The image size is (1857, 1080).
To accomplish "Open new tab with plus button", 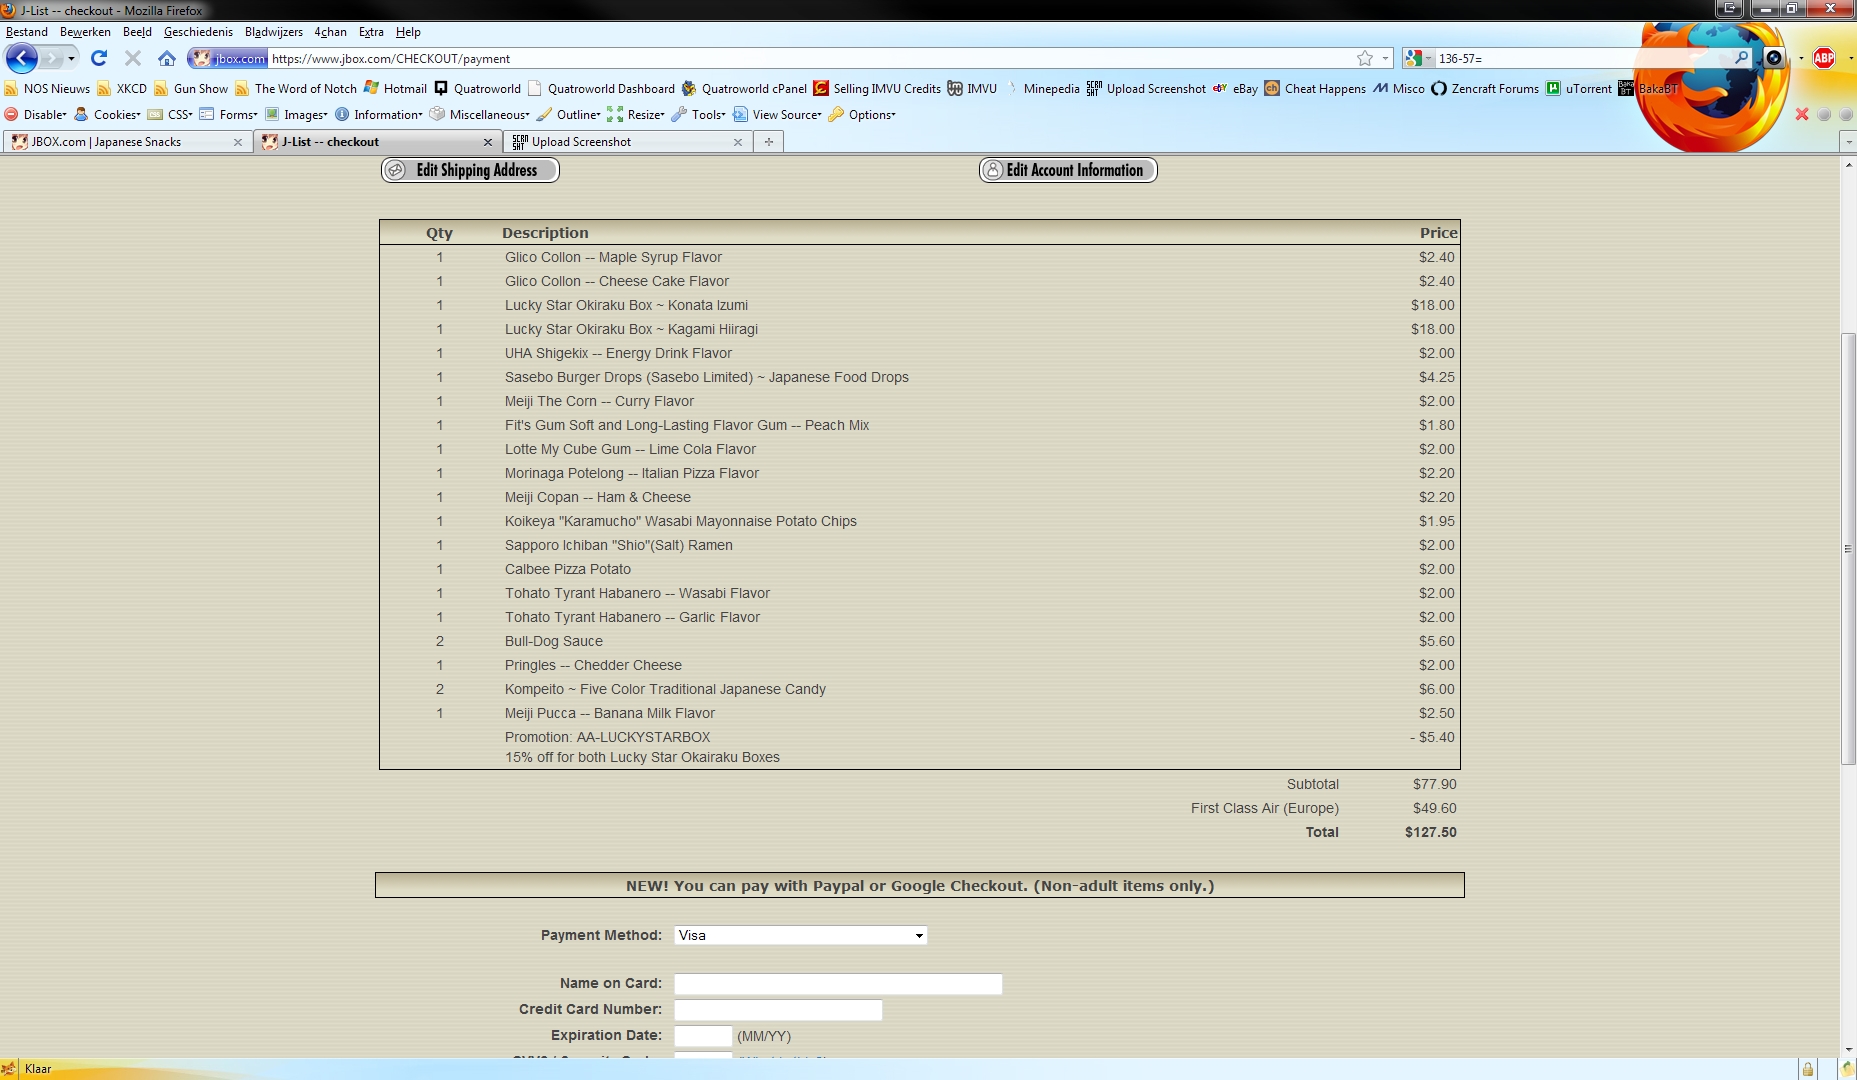I will 768,142.
